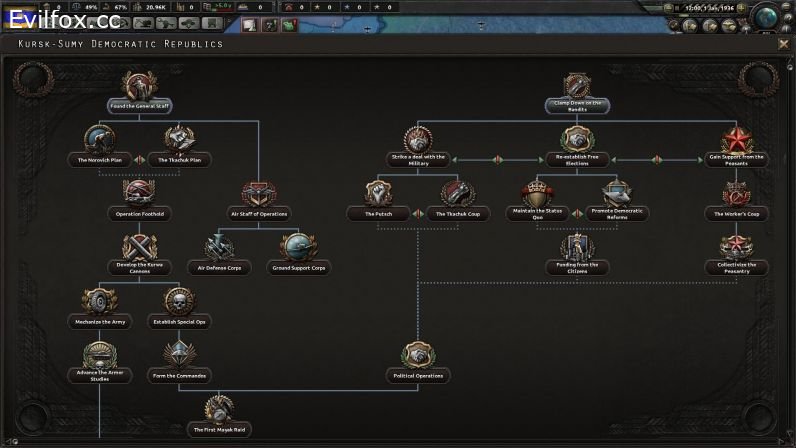Viewport: 796px width, 448px height.
Task: Open the Political Operations focus
Action: click(418, 359)
